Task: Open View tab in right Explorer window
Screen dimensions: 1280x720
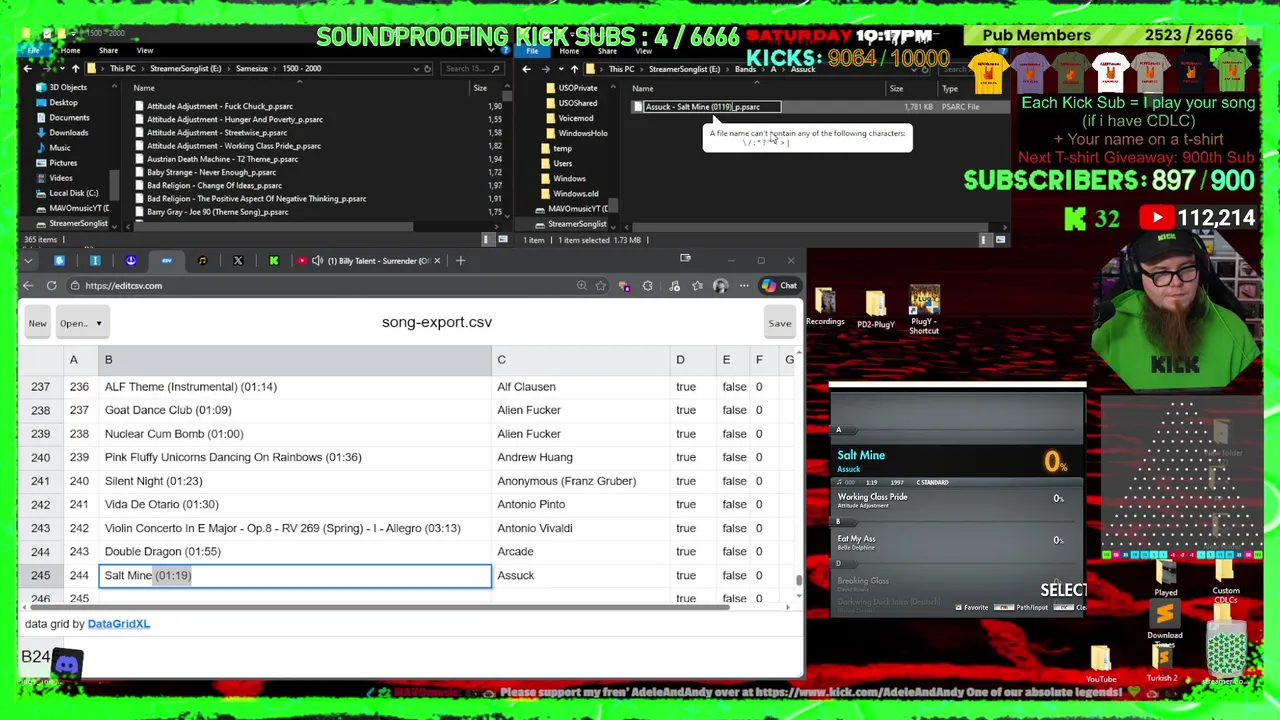Action: pyautogui.click(x=644, y=51)
